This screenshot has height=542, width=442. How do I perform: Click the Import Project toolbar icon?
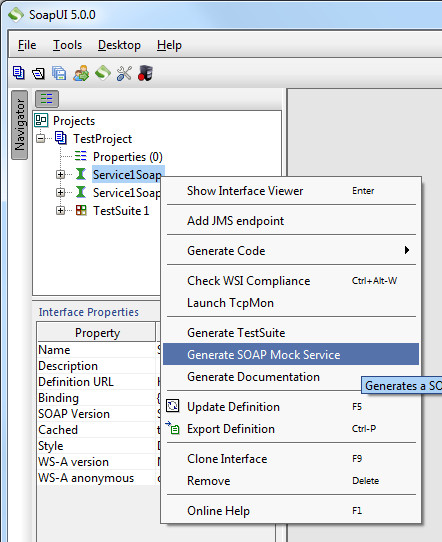[x=38, y=73]
